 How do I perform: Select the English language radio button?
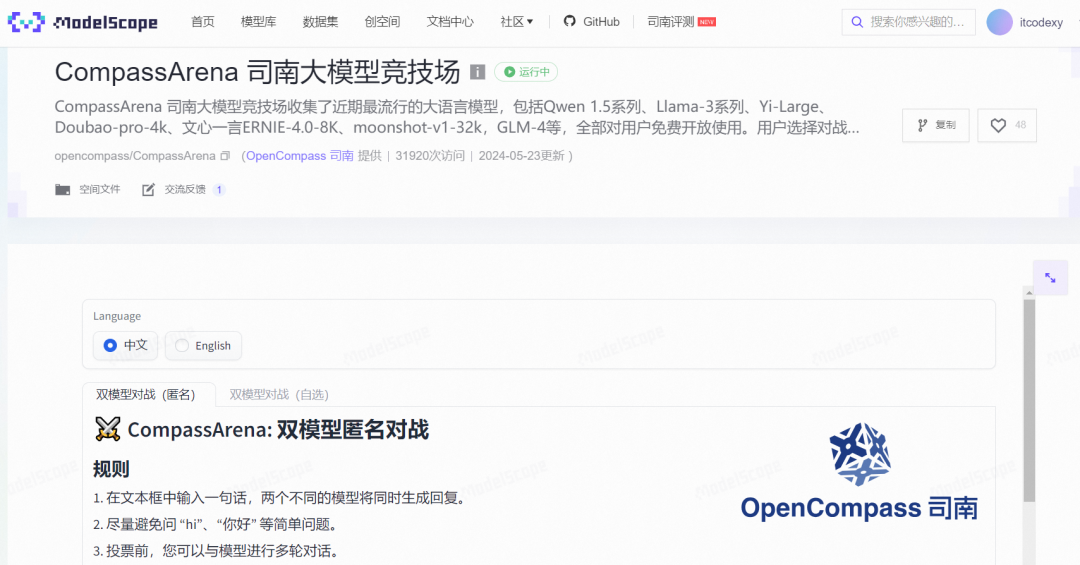[x=203, y=345]
